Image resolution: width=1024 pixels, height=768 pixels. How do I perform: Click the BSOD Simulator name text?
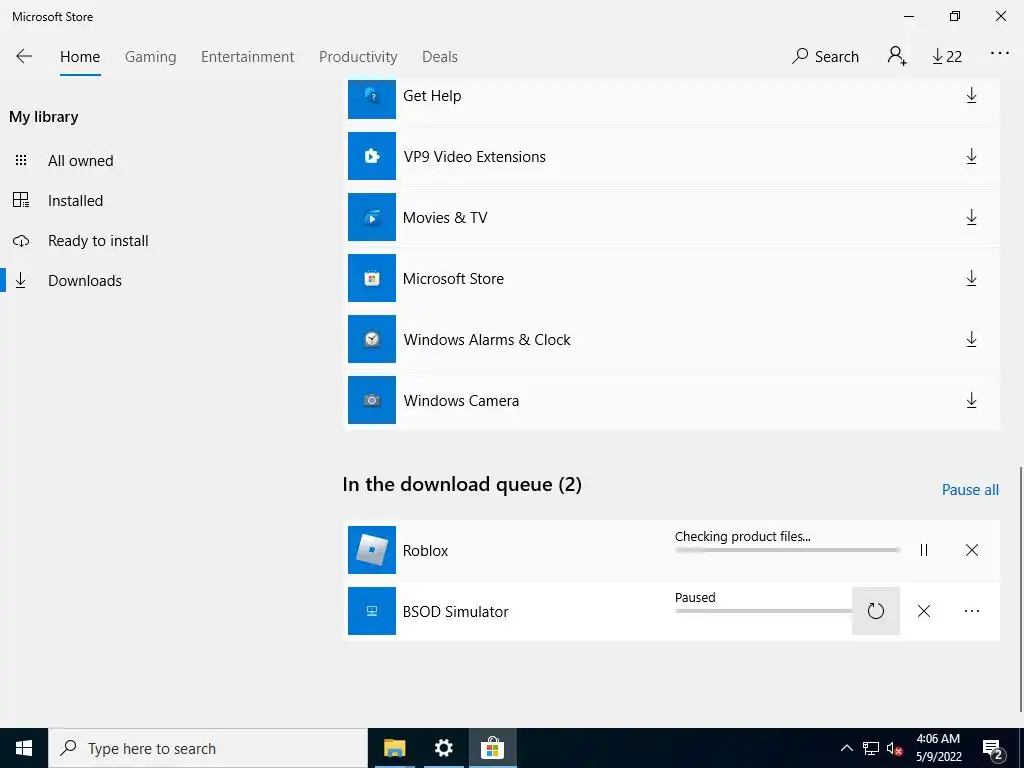click(x=456, y=612)
